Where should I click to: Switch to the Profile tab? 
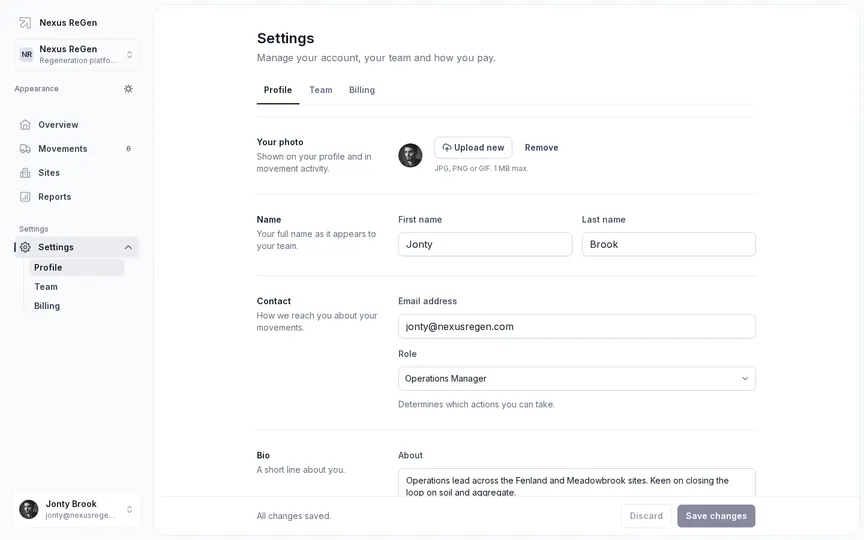[278, 90]
